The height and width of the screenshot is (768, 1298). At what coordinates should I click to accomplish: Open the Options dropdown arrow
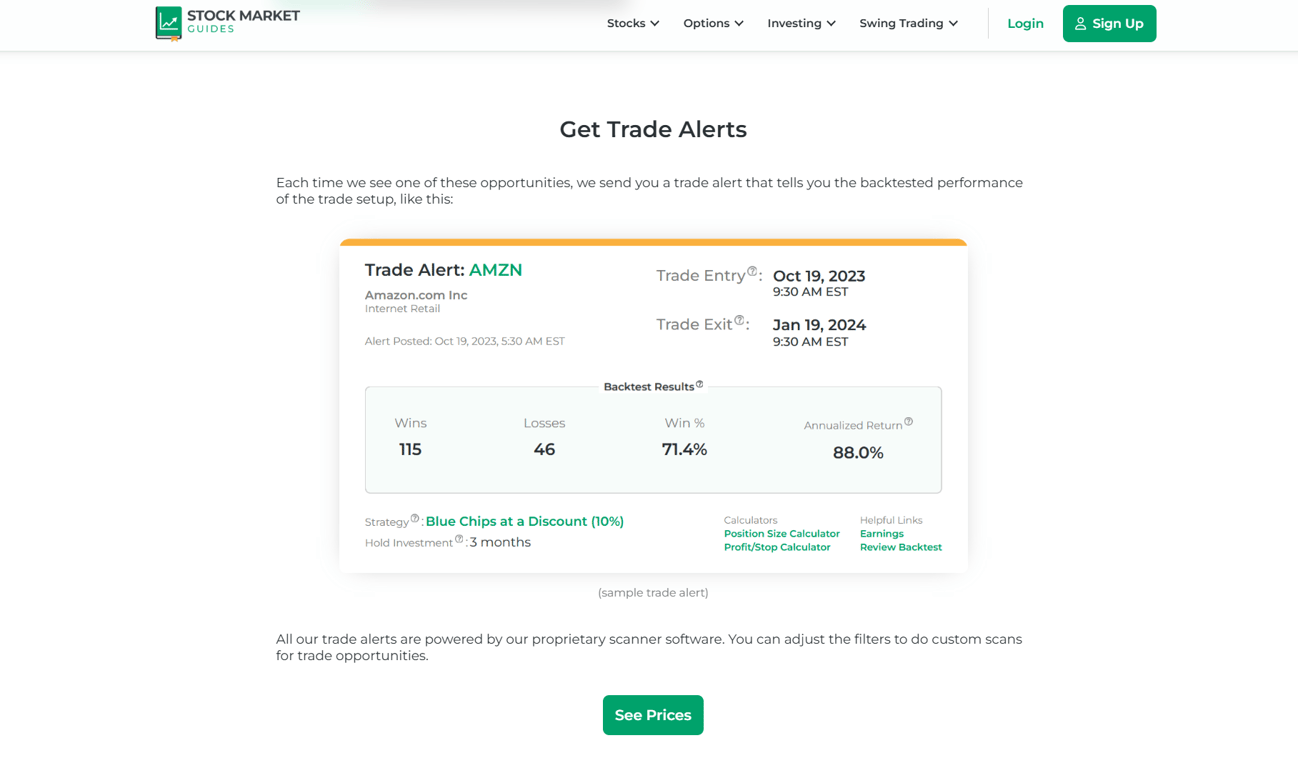tap(738, 23)
